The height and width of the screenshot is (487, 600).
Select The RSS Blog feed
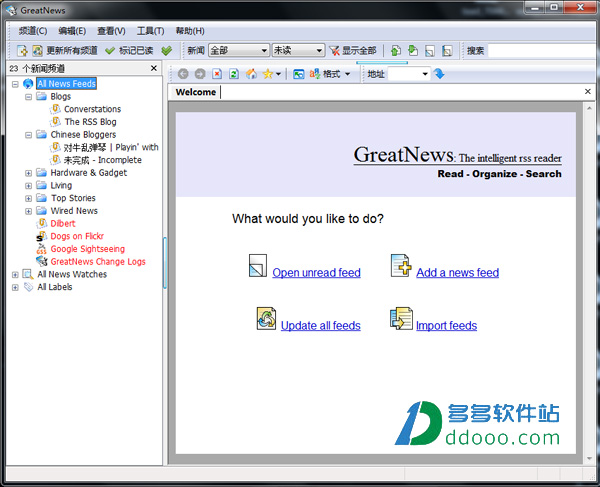(x=91, y=122)
